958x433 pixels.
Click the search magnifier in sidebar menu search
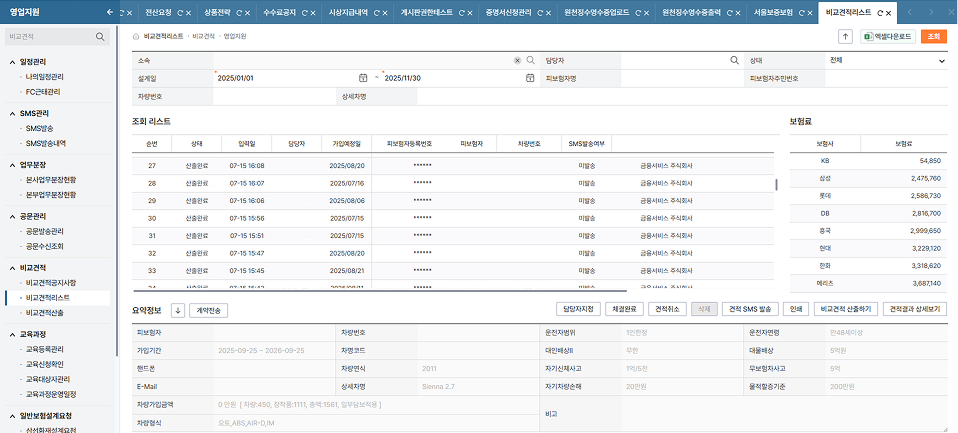(x=101, y=37)
